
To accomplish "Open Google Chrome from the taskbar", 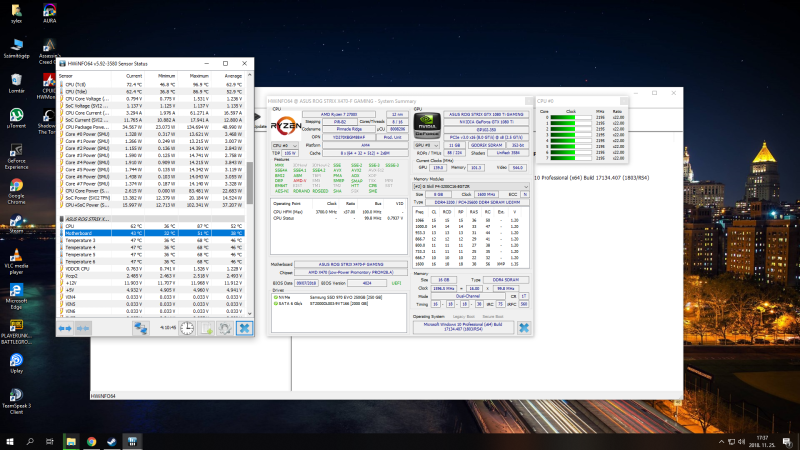I will [91, 440].
